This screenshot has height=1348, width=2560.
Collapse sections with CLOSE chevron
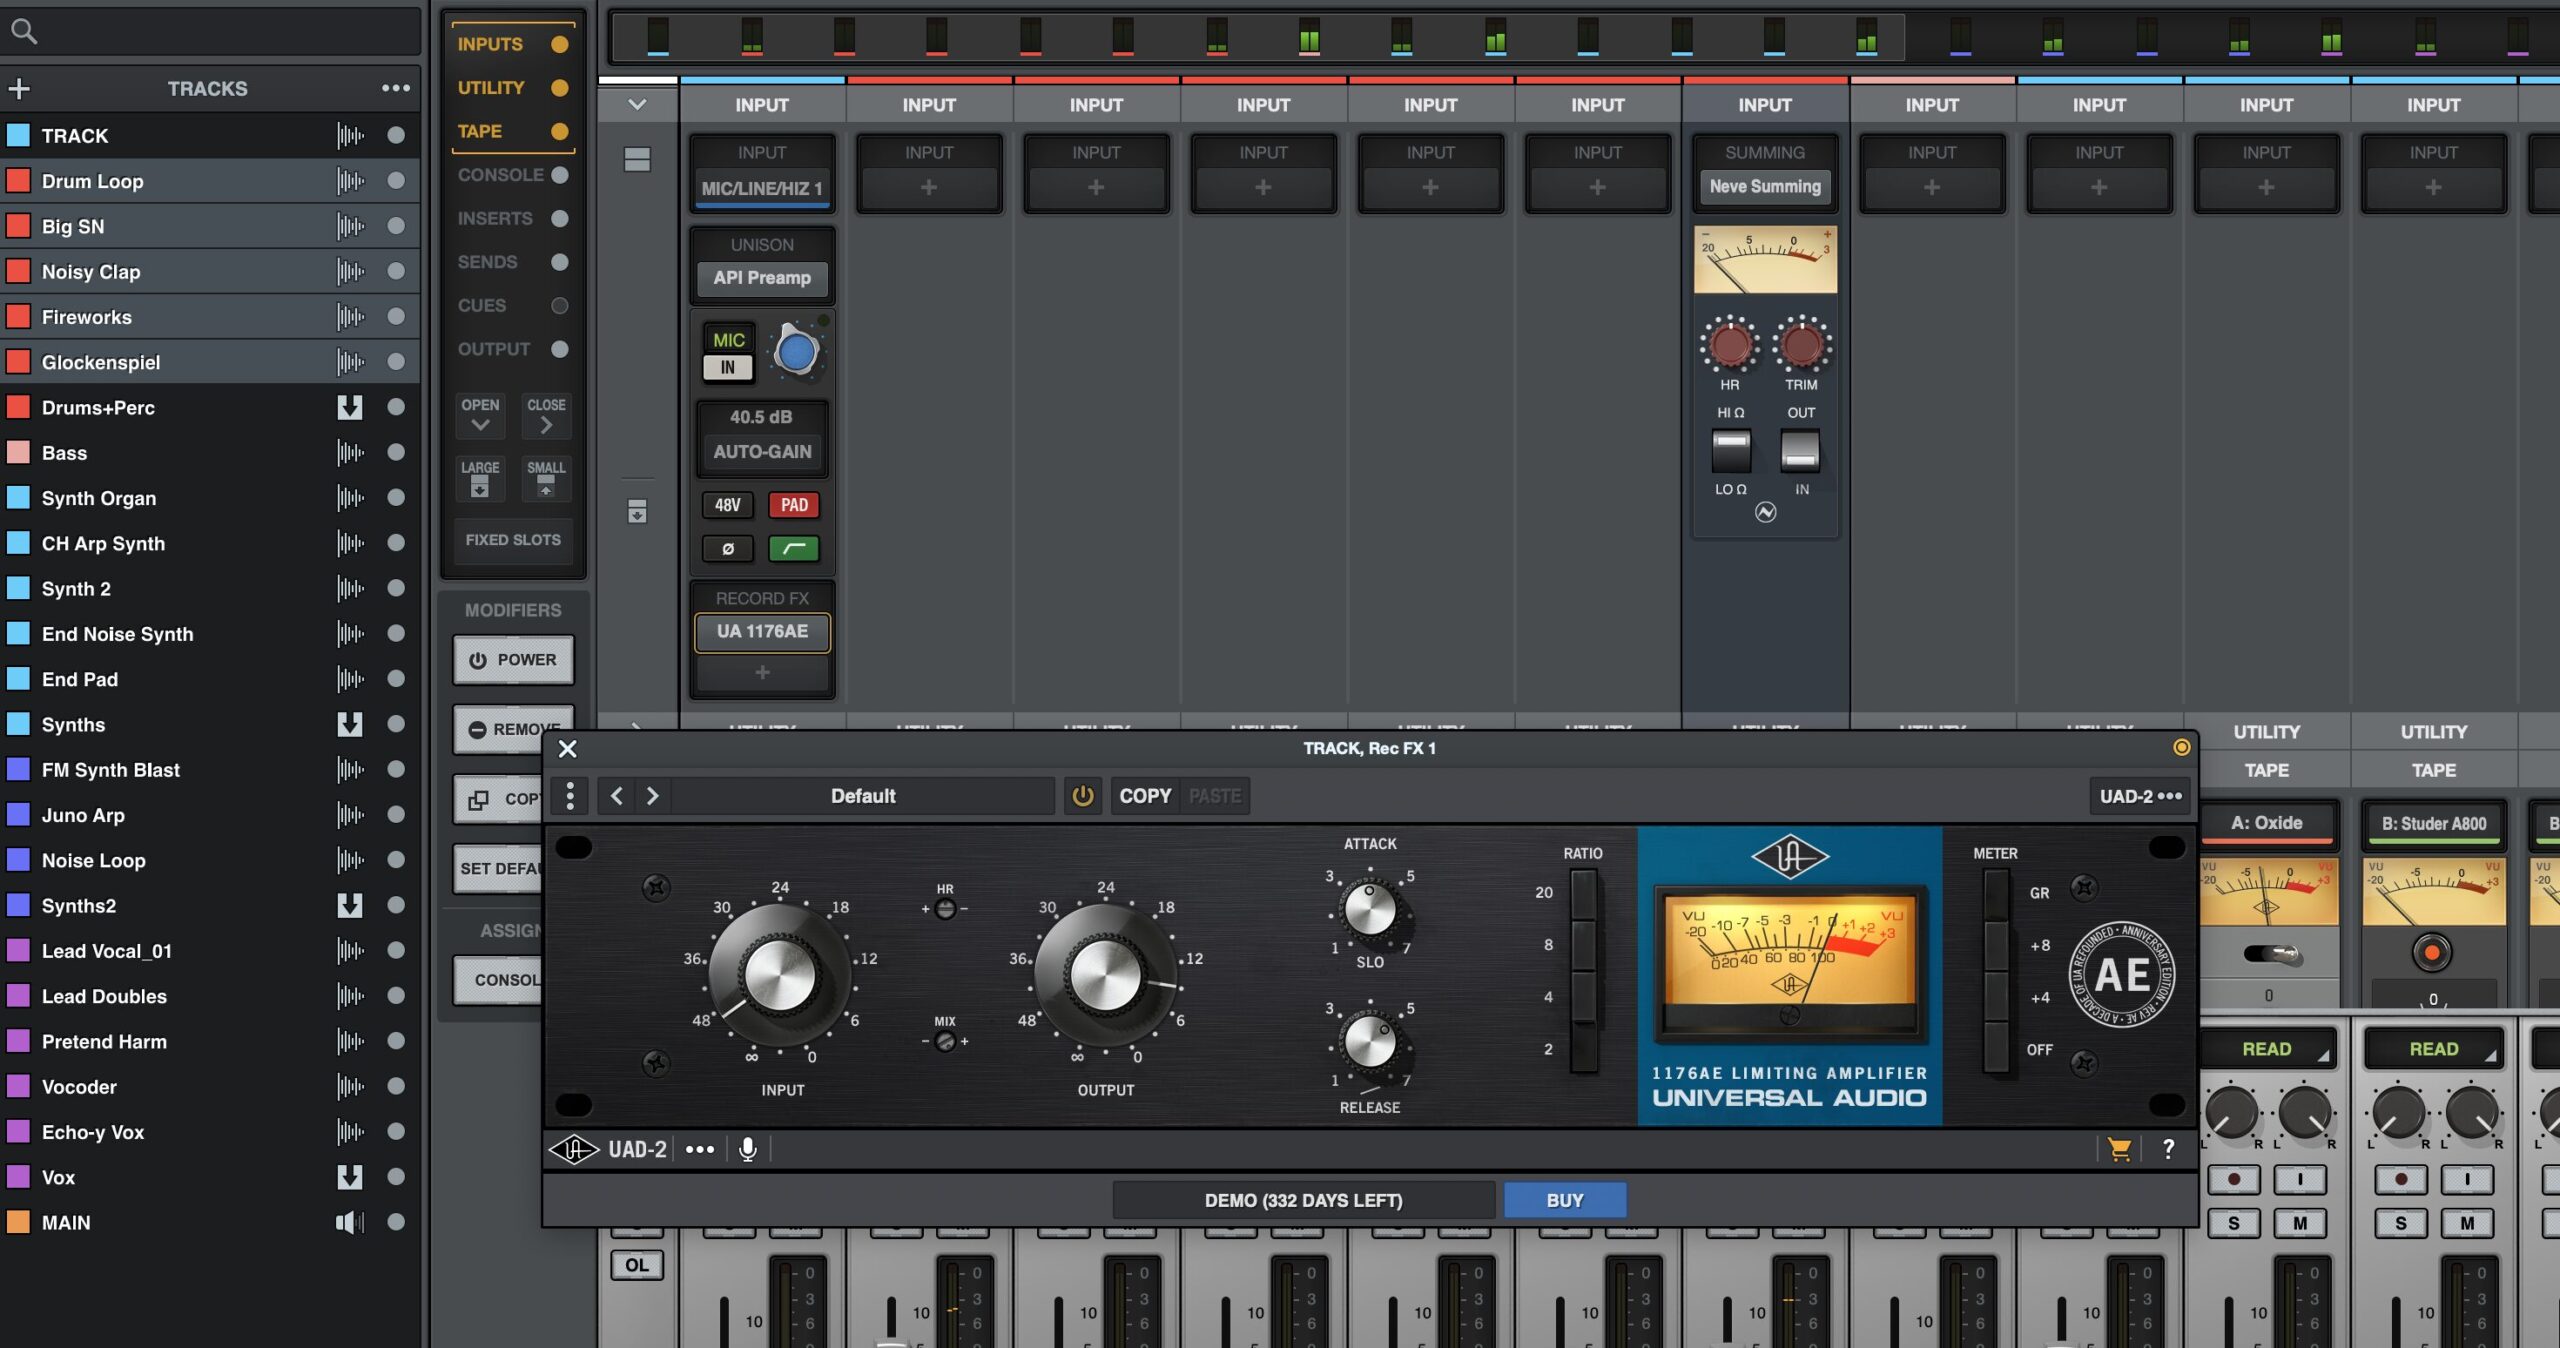click(546, 415)
